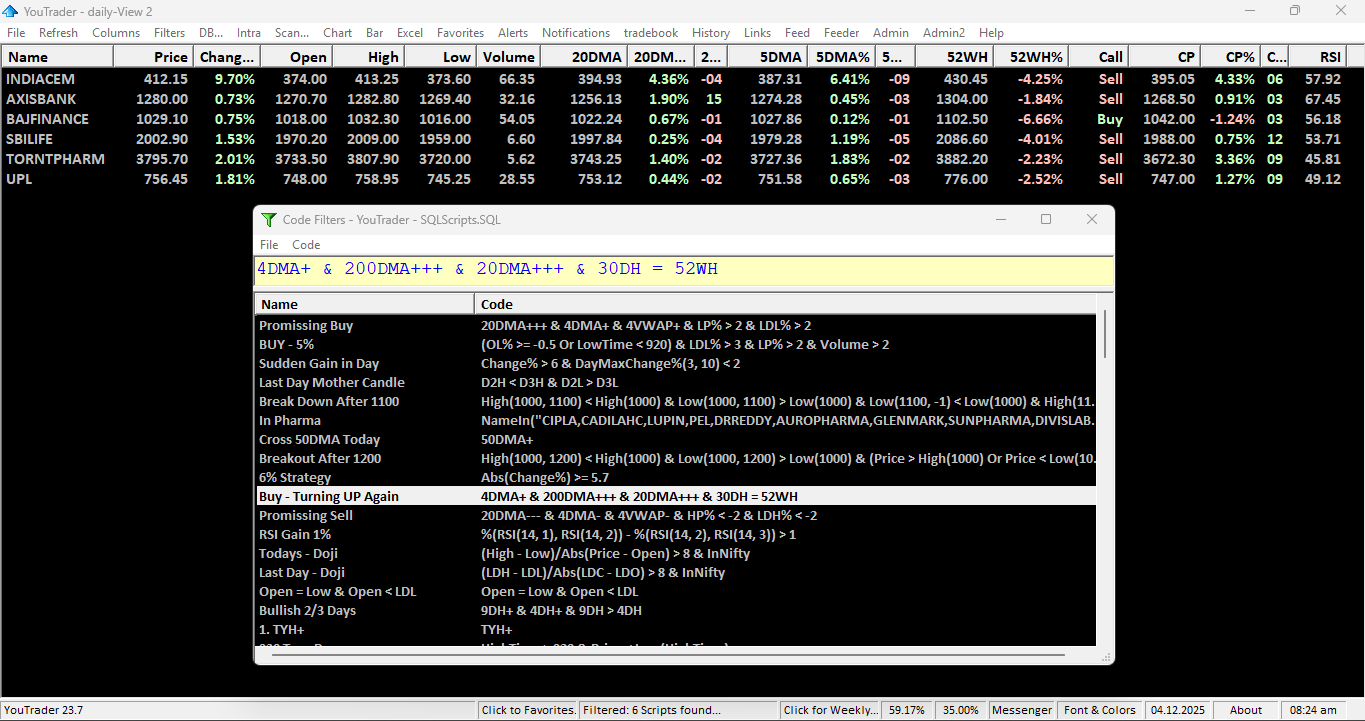Click the Name column header in Code Filters
Image resolution: width=1365 pixels, height=721 pixels.
tap(364, 304)
